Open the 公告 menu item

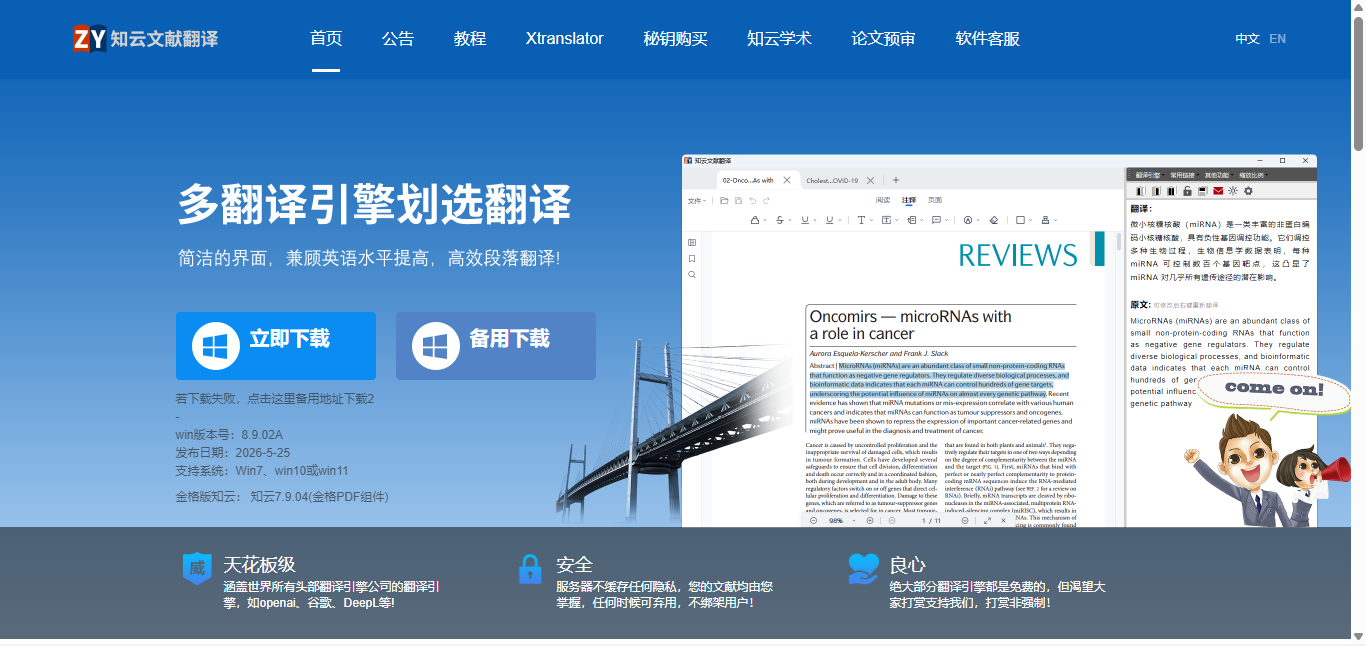tap(398, 39)
